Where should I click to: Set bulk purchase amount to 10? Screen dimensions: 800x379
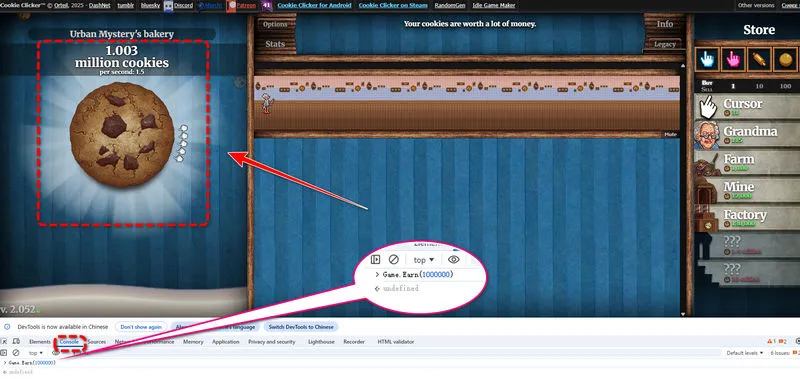759,86
